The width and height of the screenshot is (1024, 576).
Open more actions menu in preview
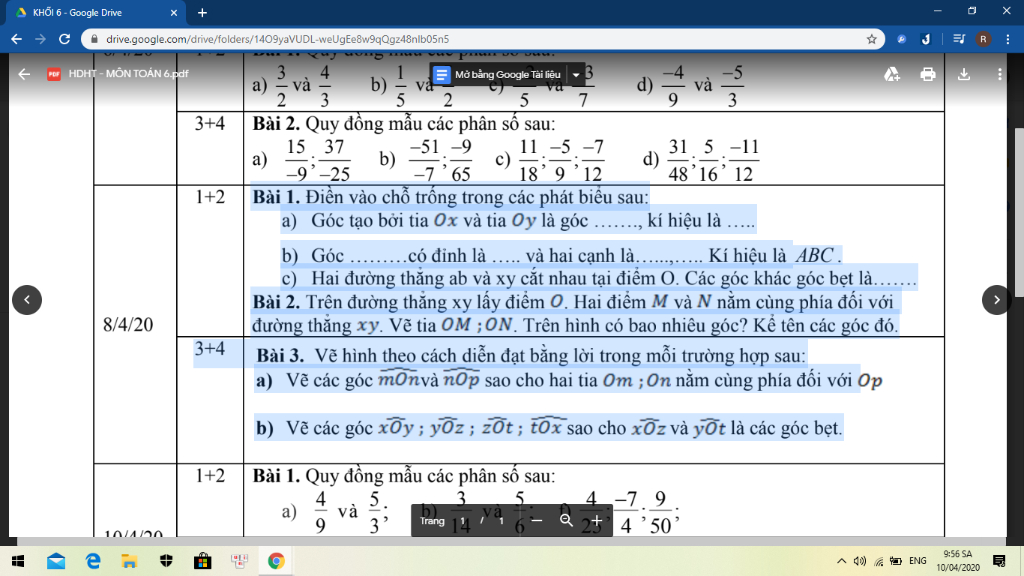click(x=1000, y=74)
